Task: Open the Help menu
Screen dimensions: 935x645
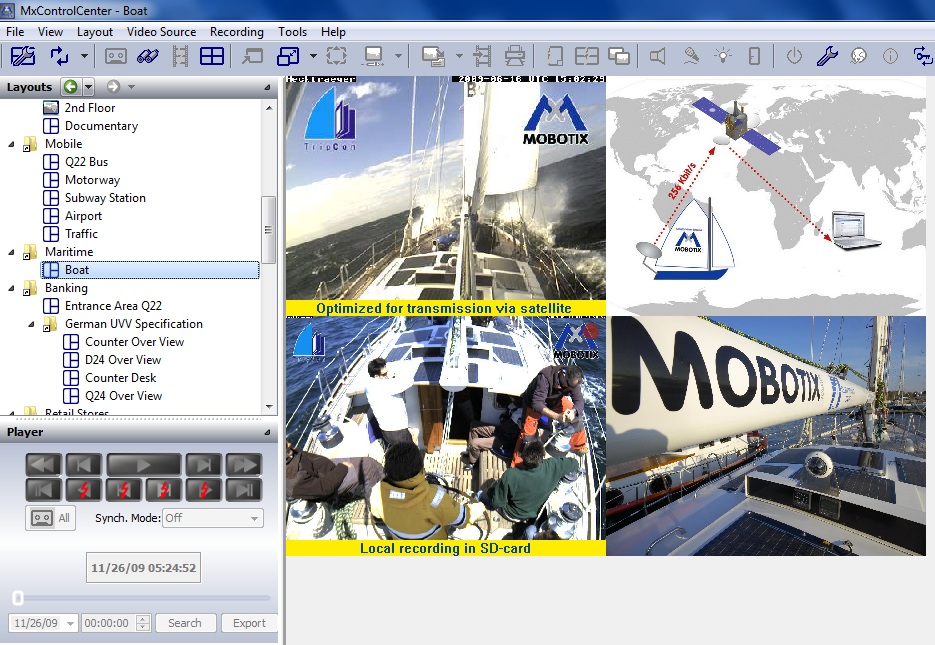Action: (333, 32)
